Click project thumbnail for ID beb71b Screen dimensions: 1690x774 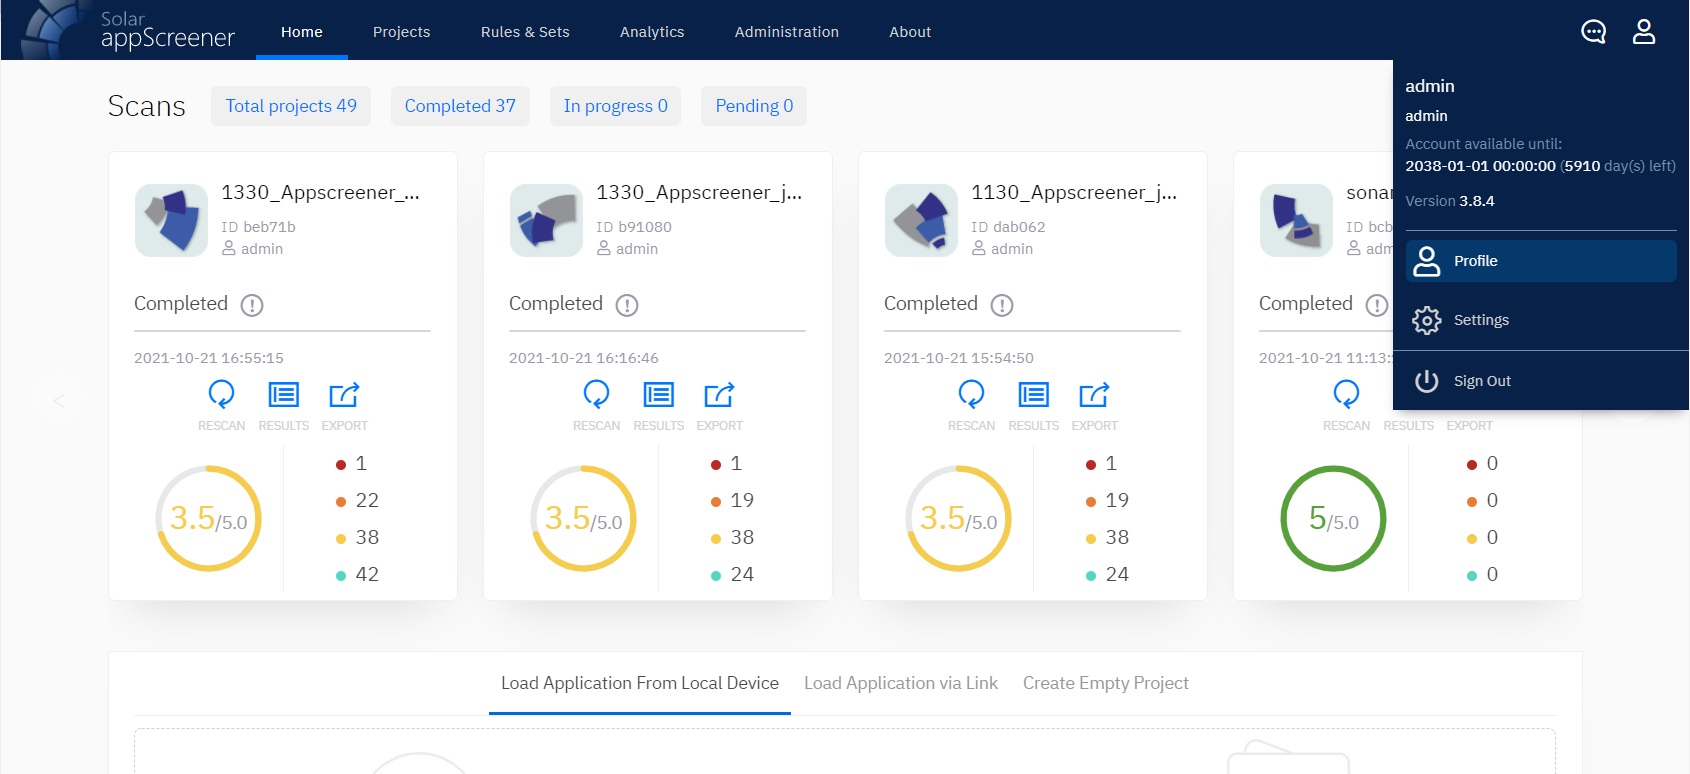[171, 220]
